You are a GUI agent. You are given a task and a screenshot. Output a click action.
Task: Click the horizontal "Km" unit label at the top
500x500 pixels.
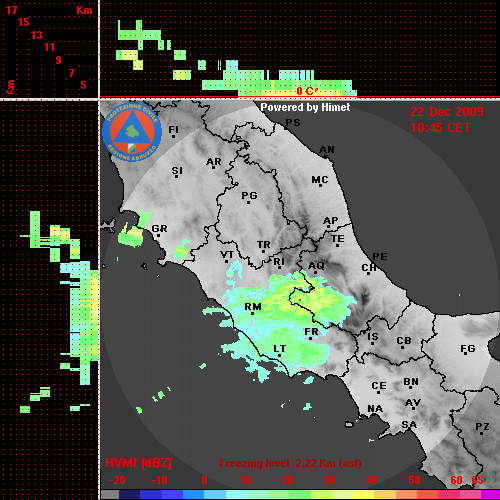pos(84,10)
